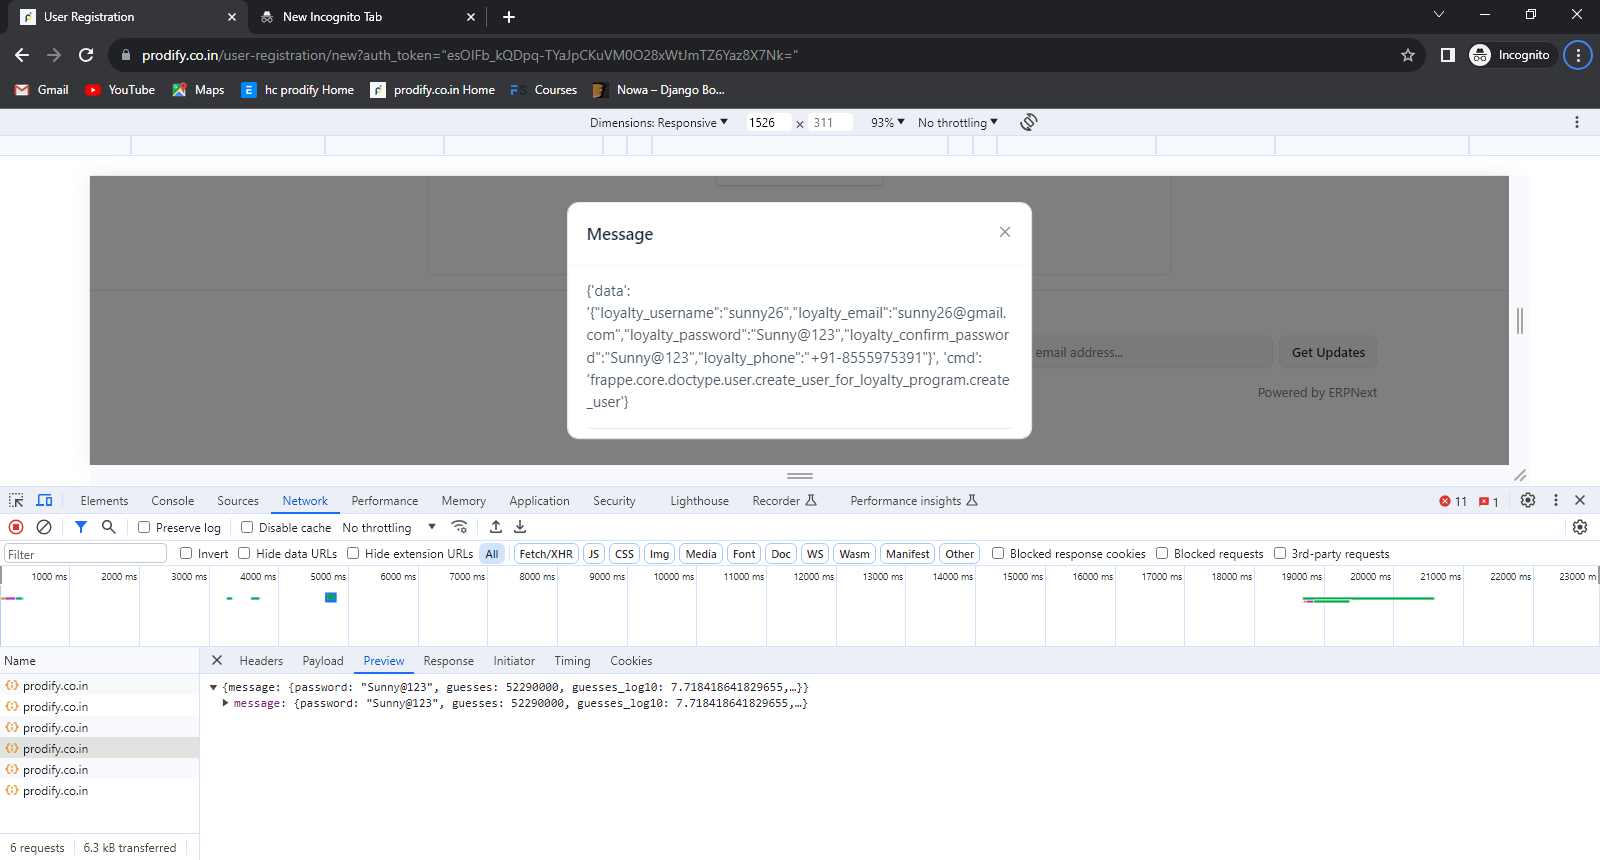Switch to the Console tab
Viewport: 1600px width, 860px height.
coord(173,501)
